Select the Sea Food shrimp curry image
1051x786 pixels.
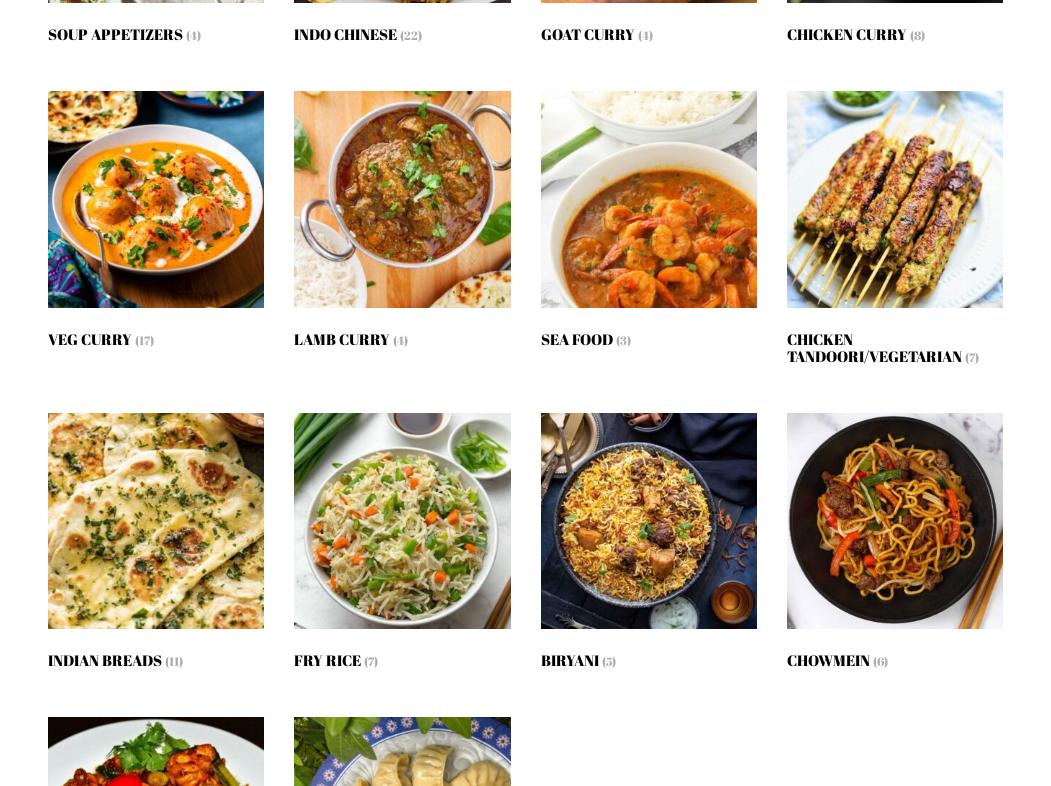tap(649, 199)
